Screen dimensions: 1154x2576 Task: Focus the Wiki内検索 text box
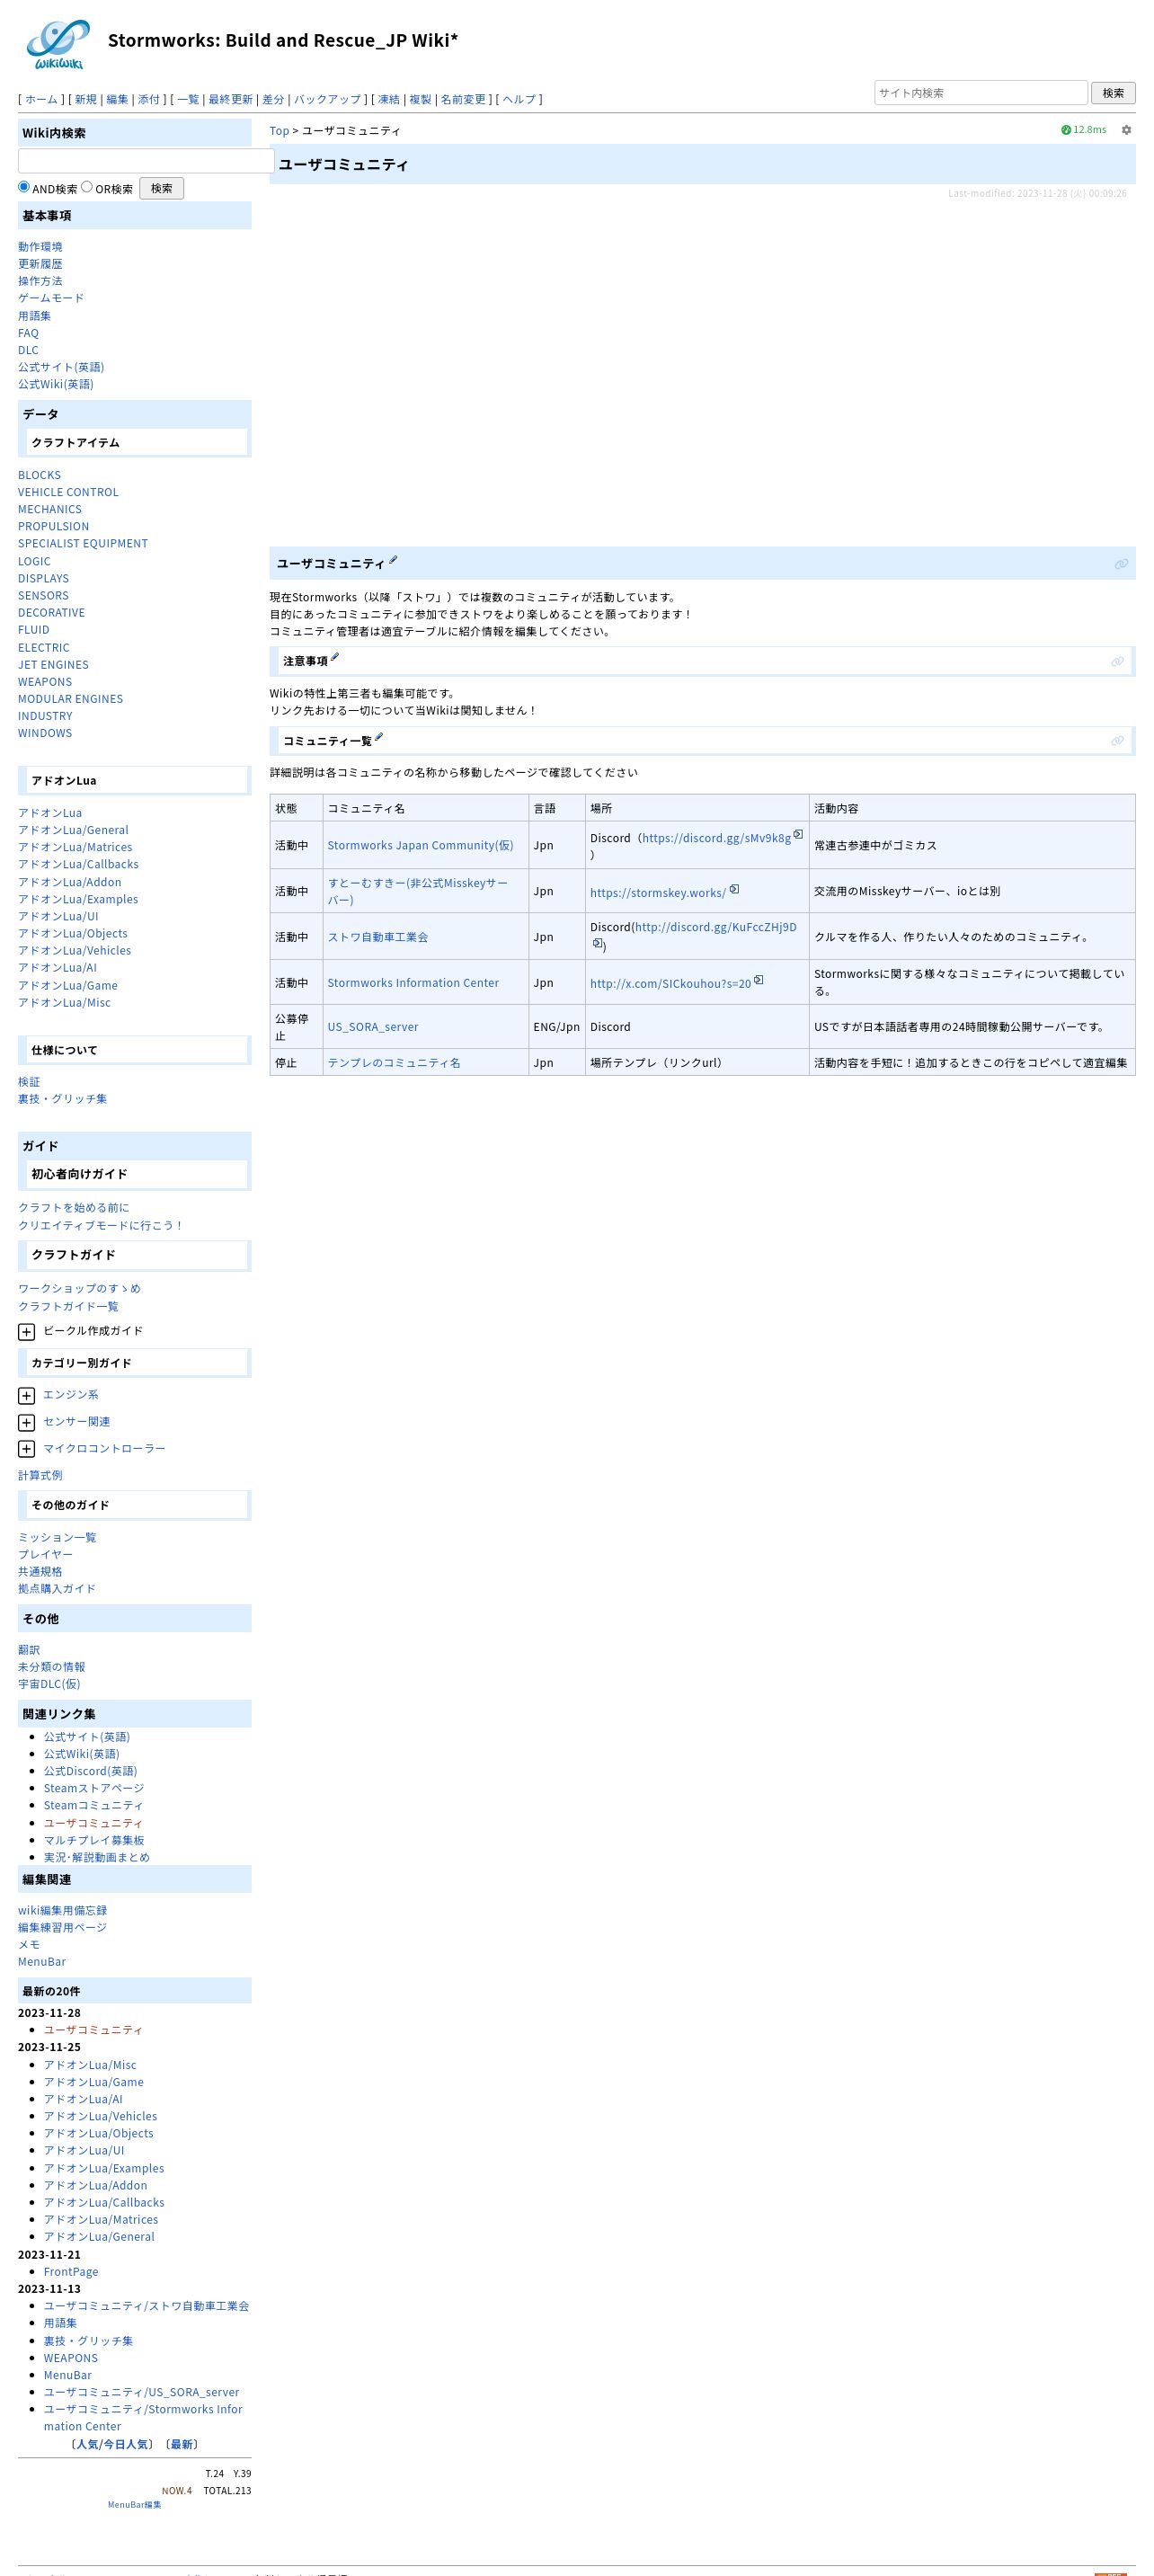[x=146, y=161]
